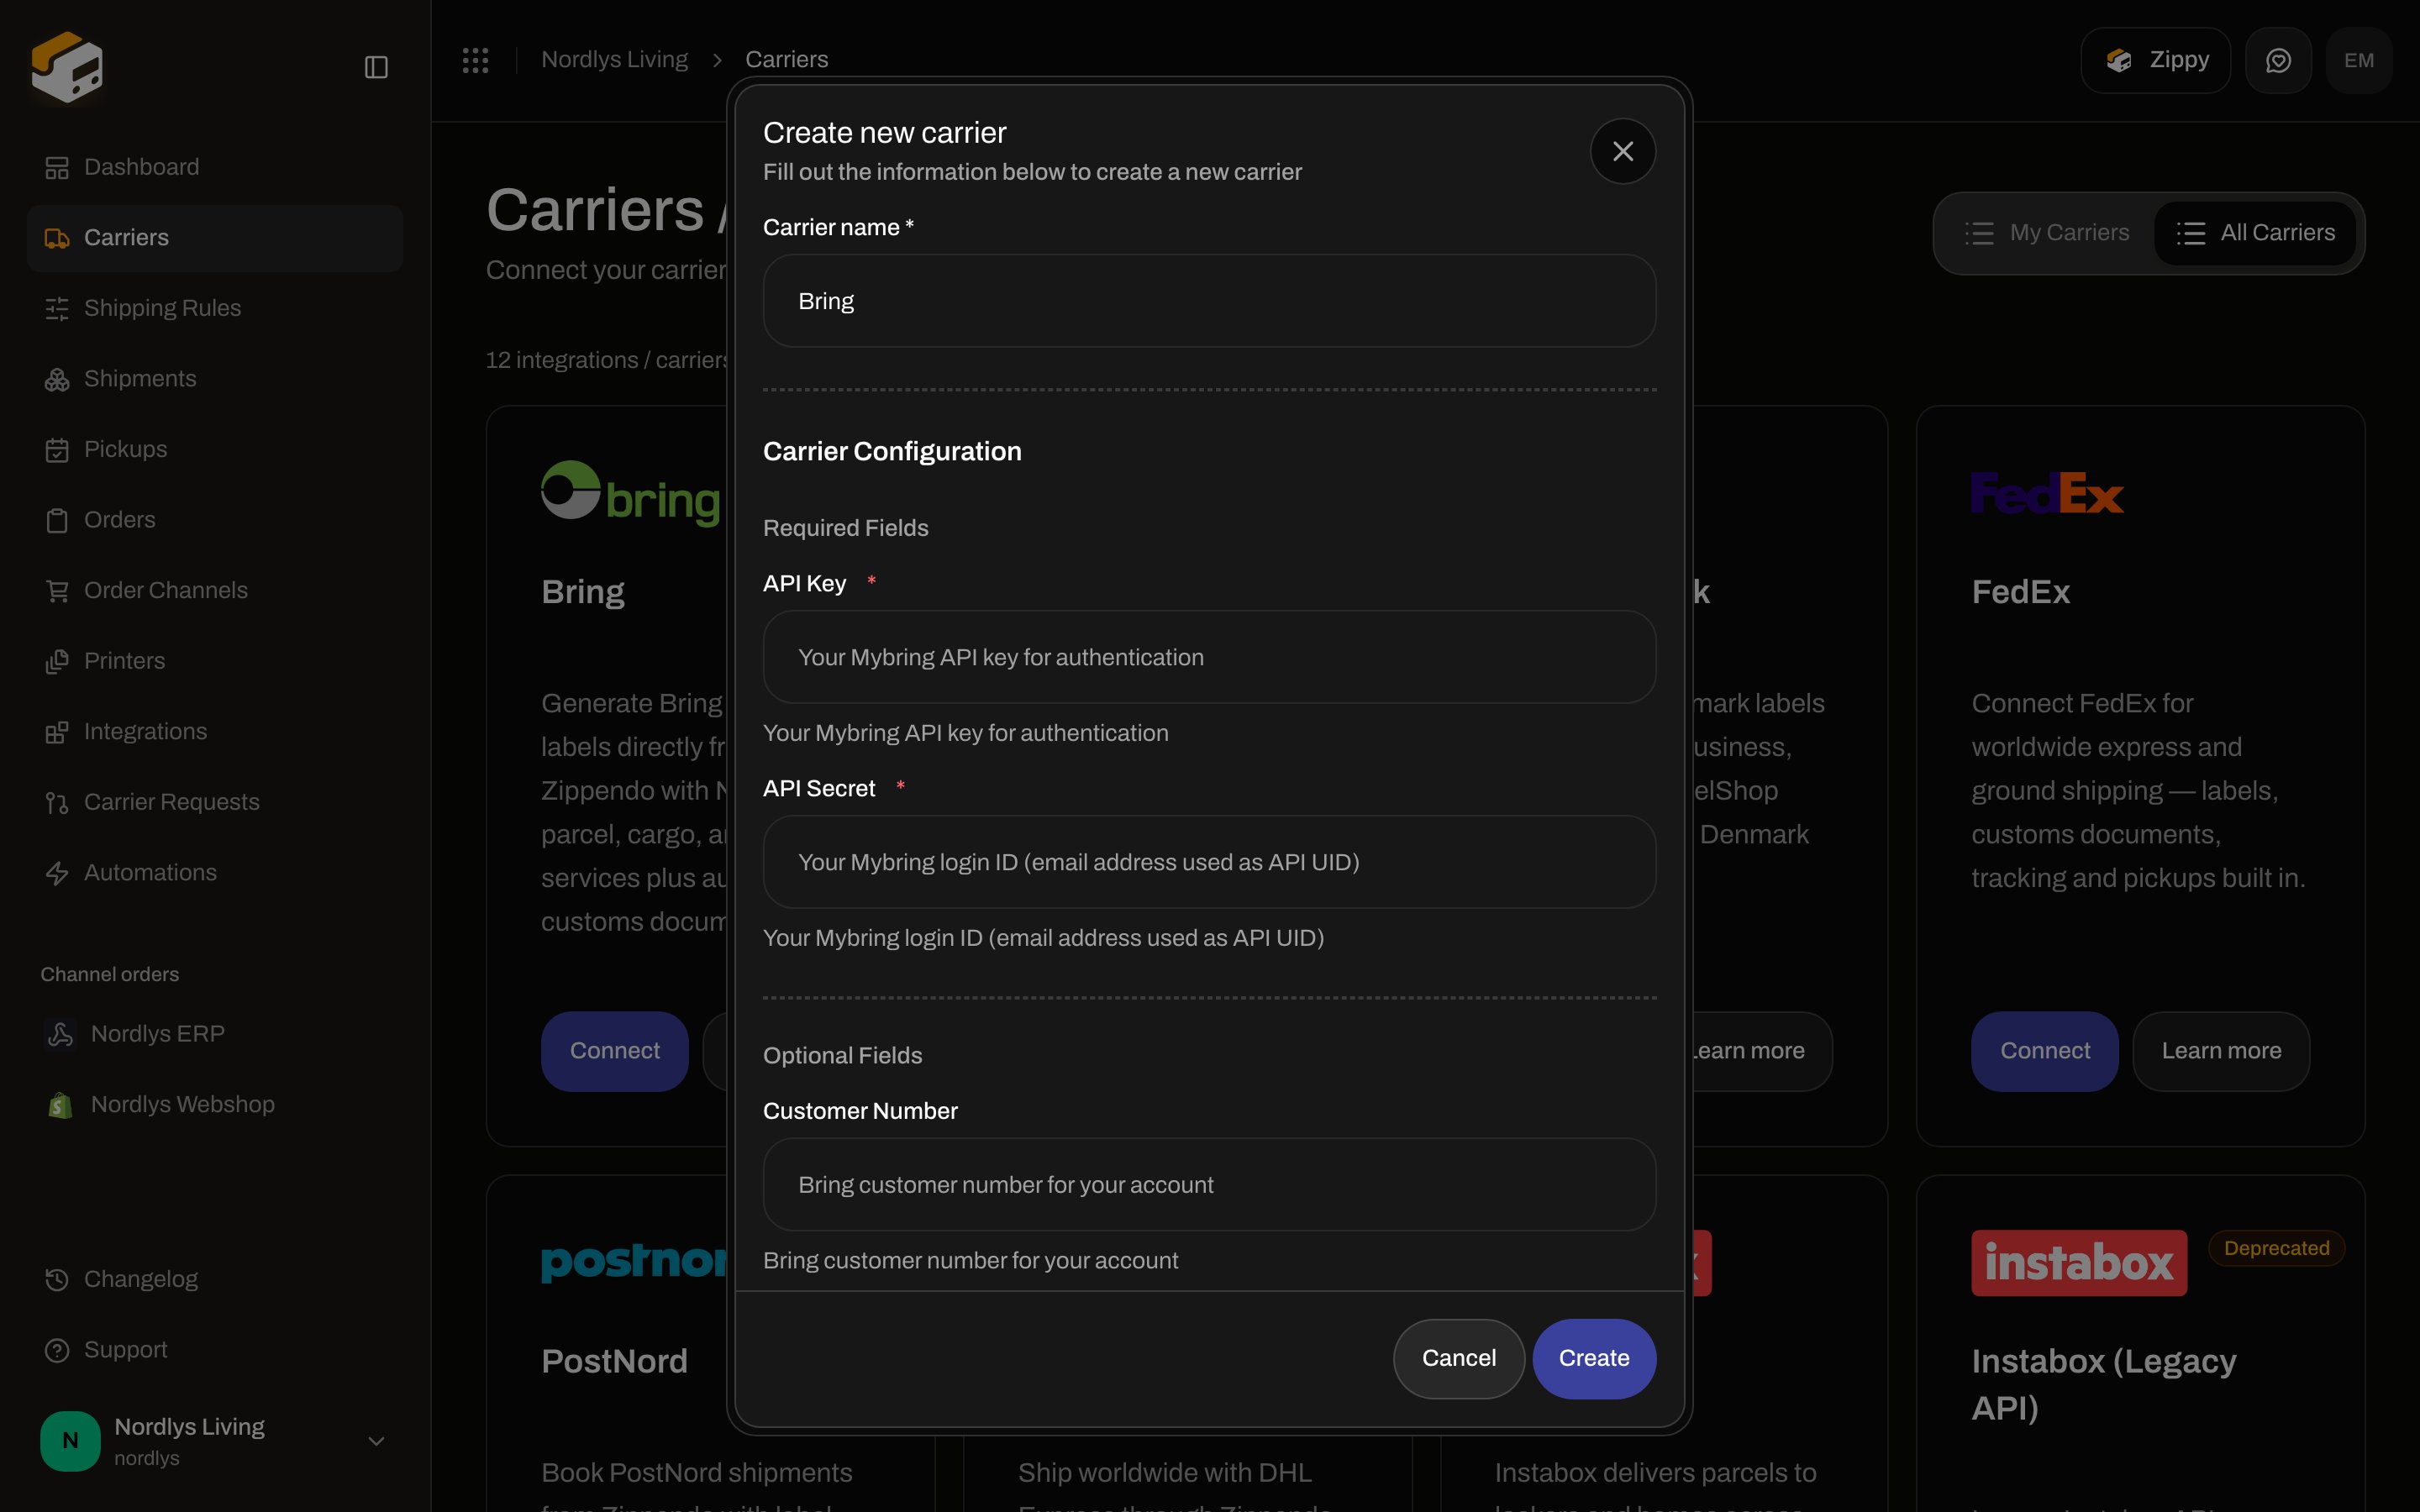Open the EM user avatar menu
This screenshot has height=1512, width=2420.
pyautogui.click(x=2358, y=61)
